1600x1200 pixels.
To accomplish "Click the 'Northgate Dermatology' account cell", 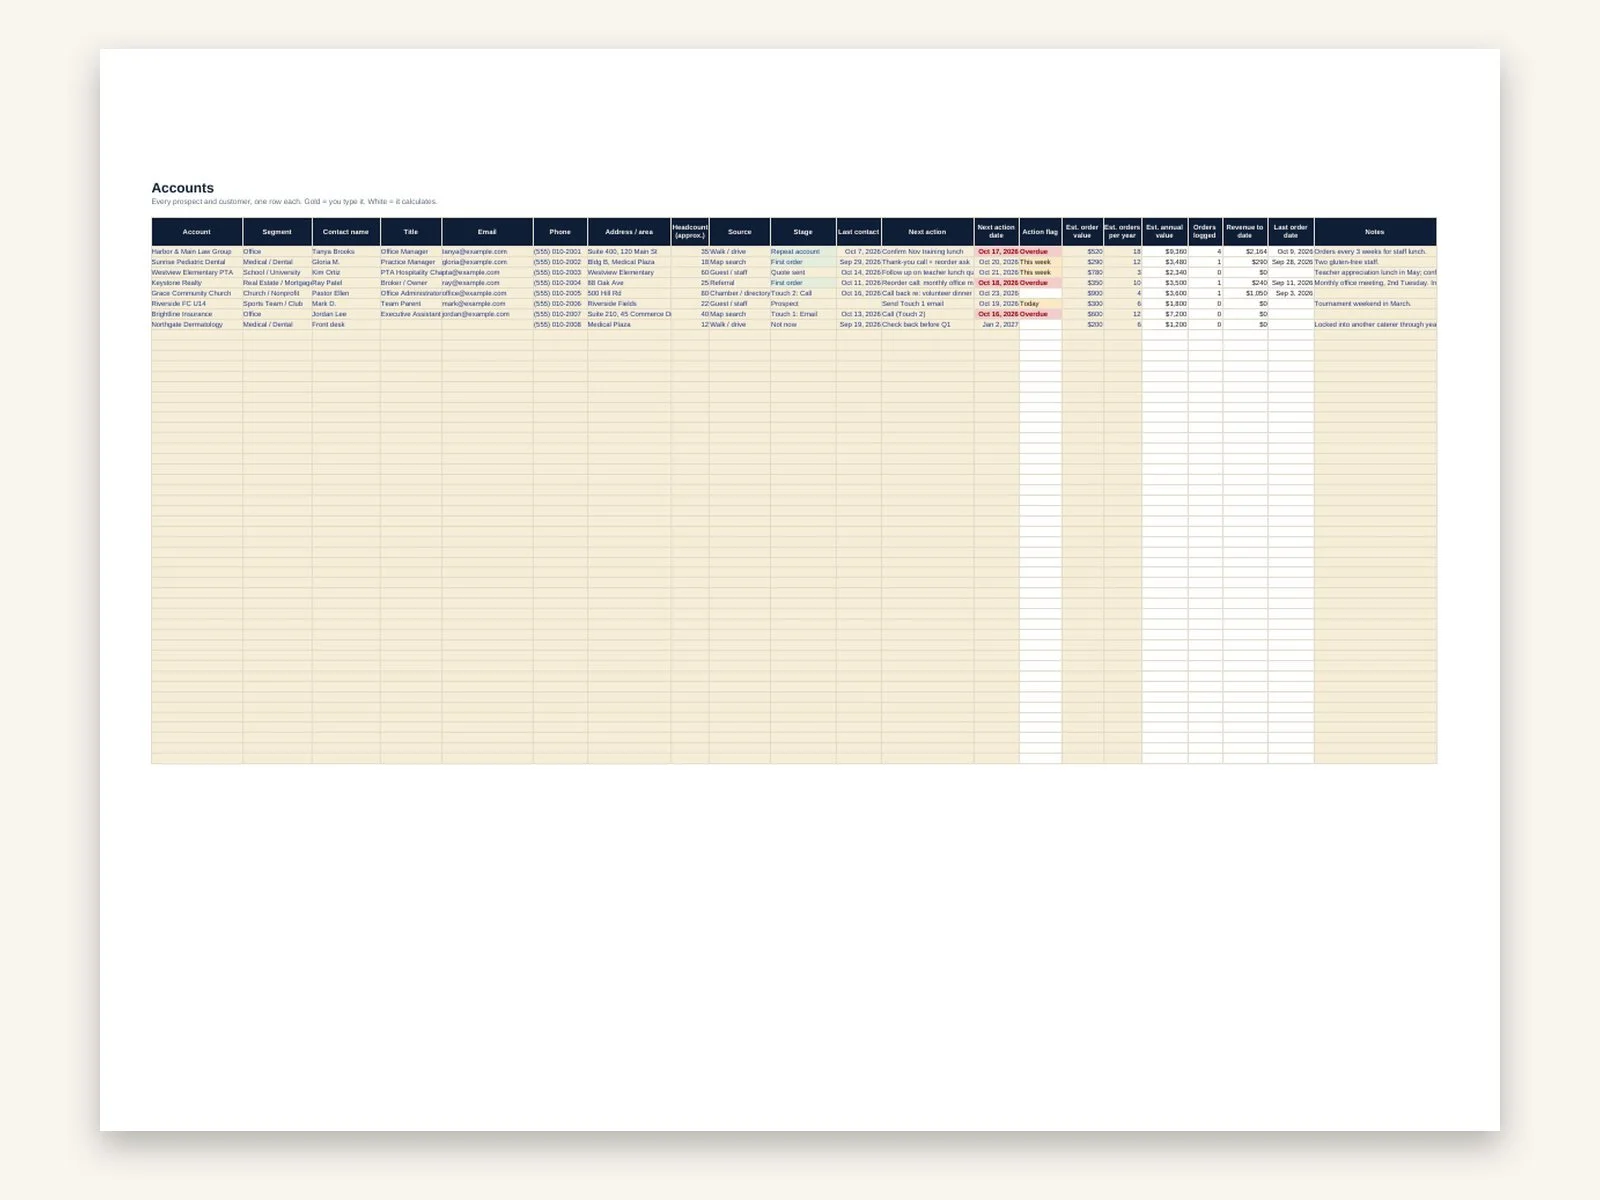I will tap(197, 324).
